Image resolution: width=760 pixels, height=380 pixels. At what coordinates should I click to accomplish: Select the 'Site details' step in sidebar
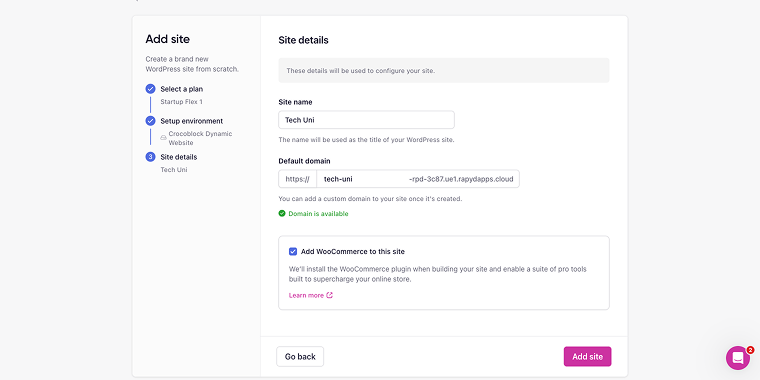179,157
